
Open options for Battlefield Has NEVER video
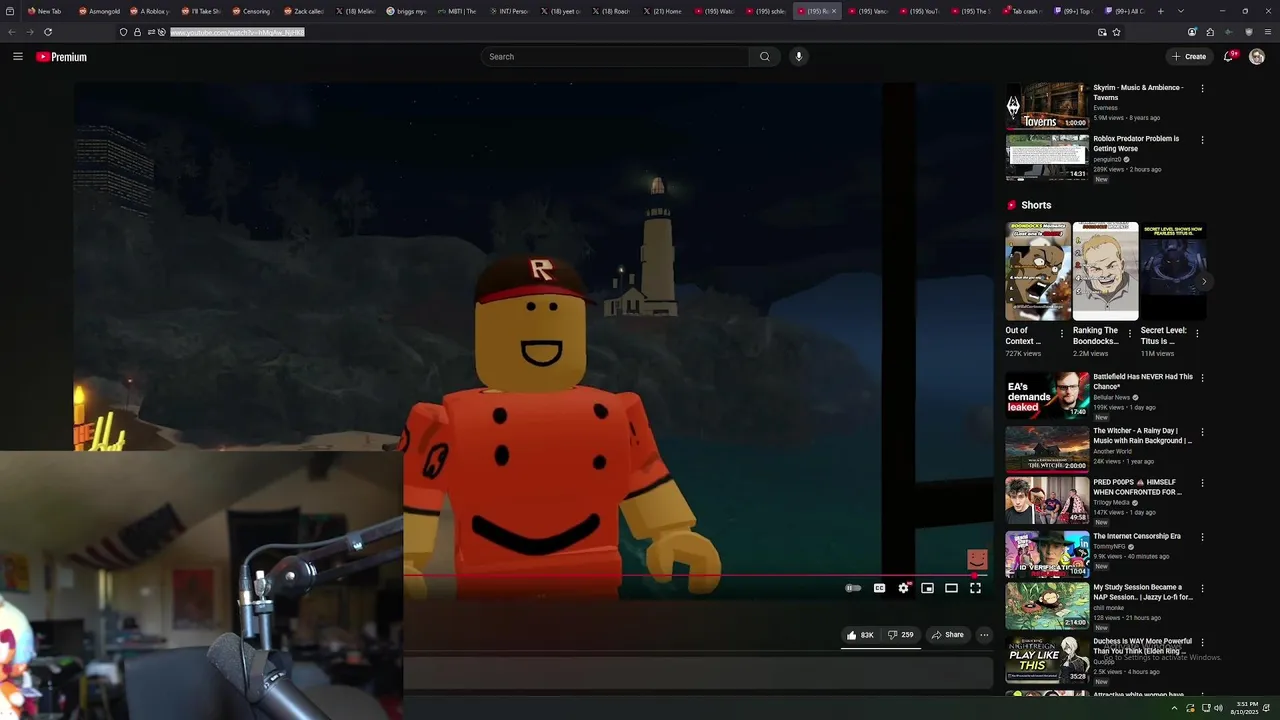[1202, 377]
